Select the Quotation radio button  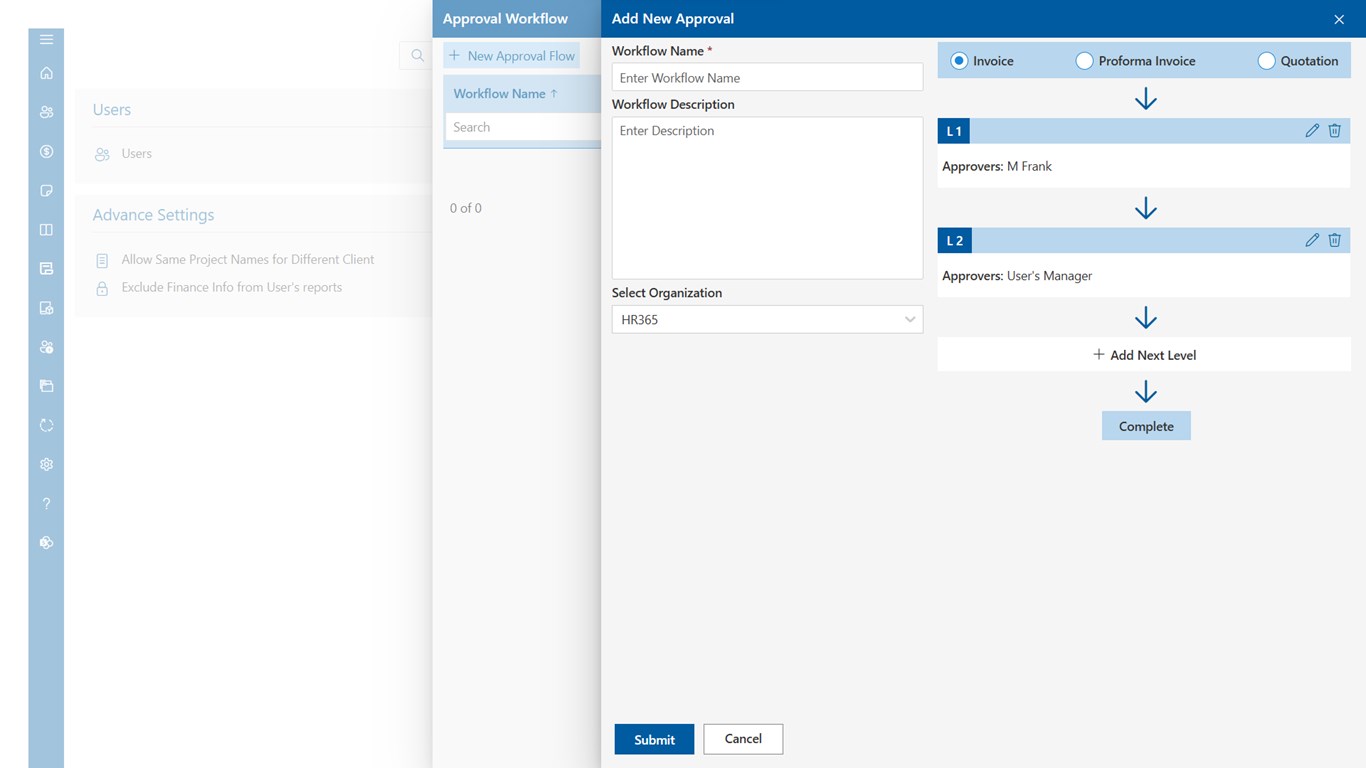pyautogui.click(x=1266, y=61)
